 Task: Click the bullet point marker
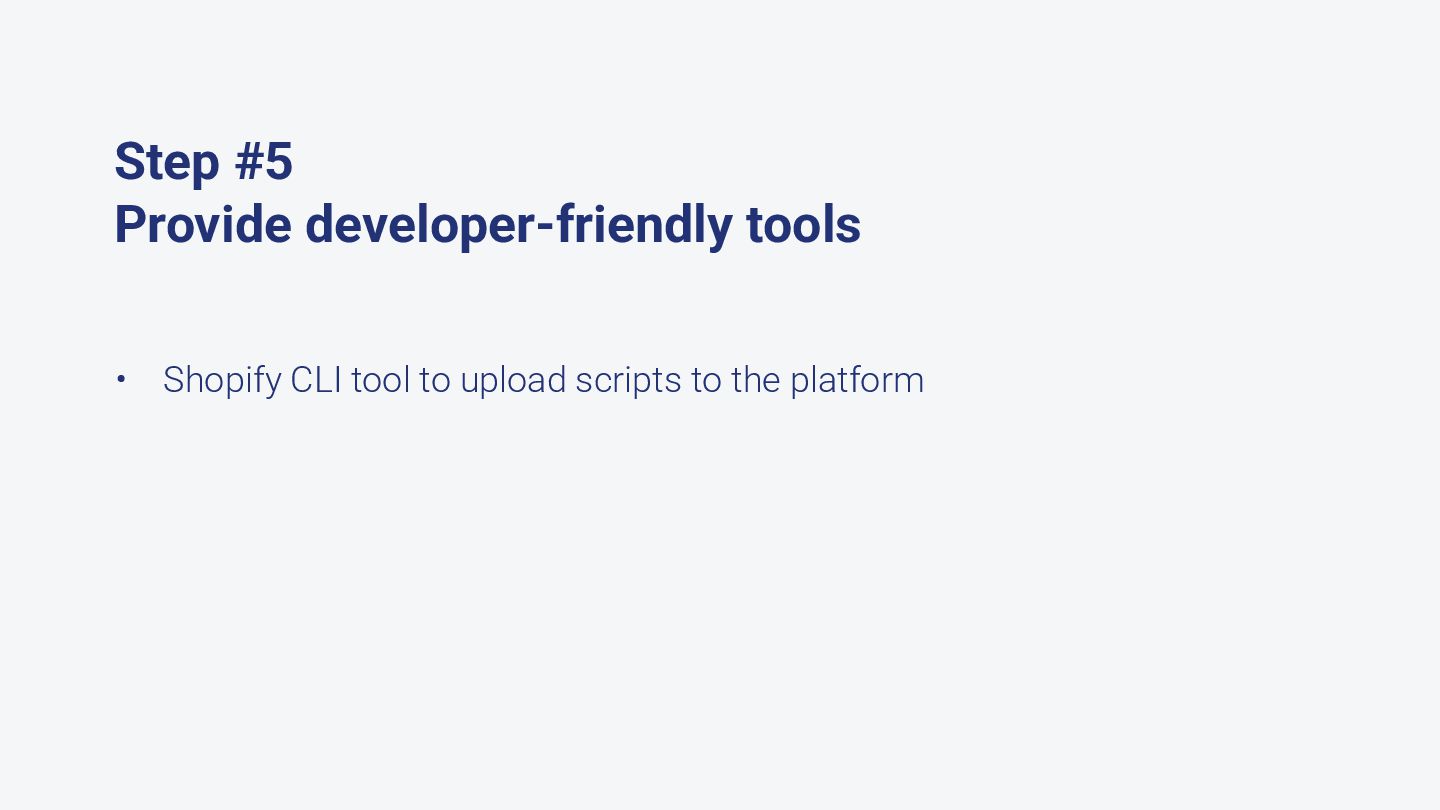tap(121, 380)
